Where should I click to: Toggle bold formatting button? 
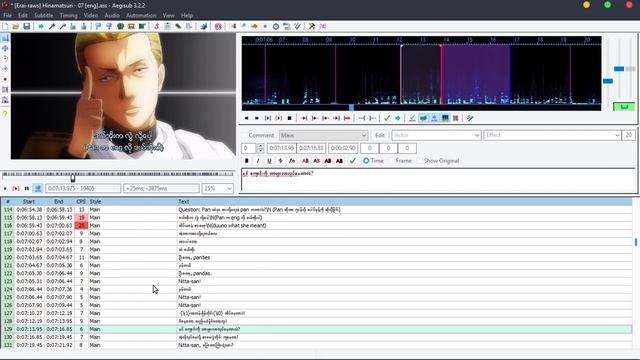coord(247,161)
